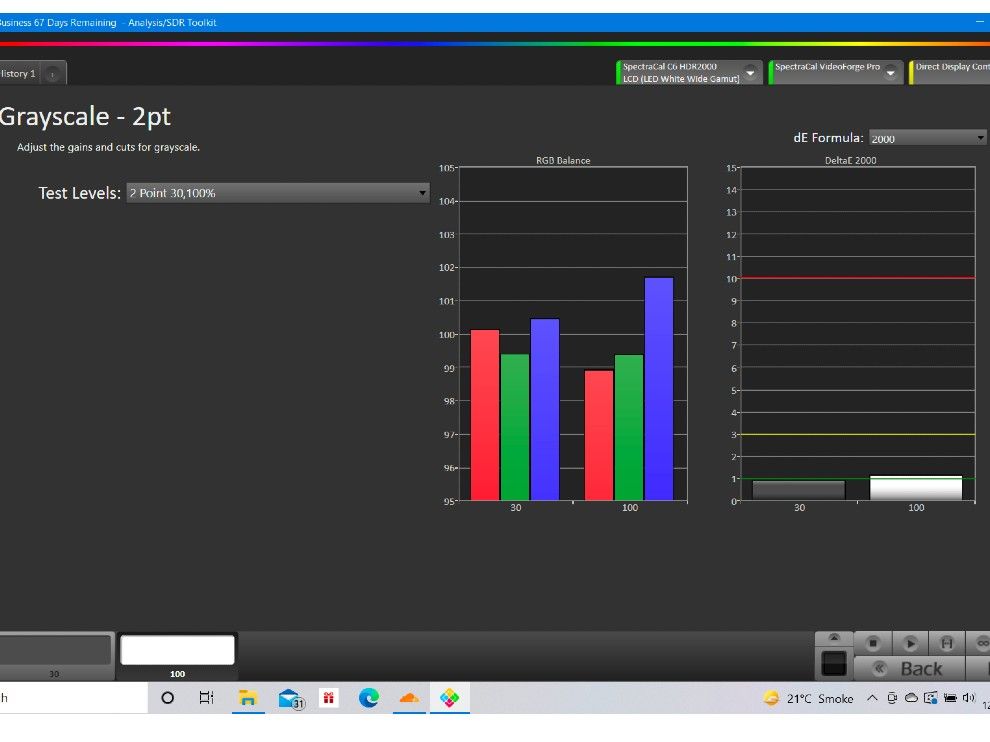Click the RGB Balance chart title
Viewport: 990px width, 742px height.
(563, 160)
